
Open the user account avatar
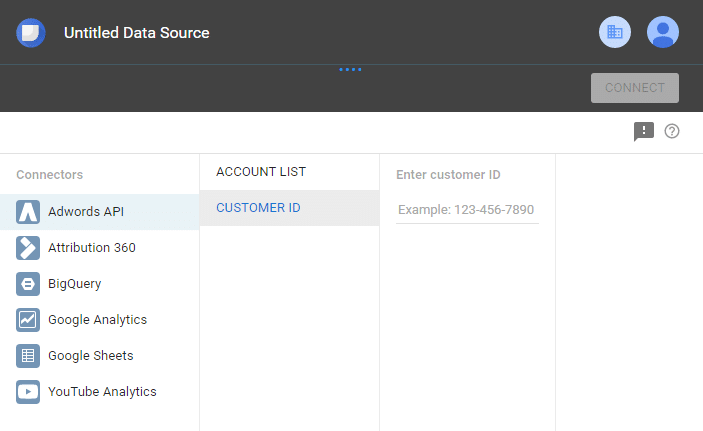point(663,32)
